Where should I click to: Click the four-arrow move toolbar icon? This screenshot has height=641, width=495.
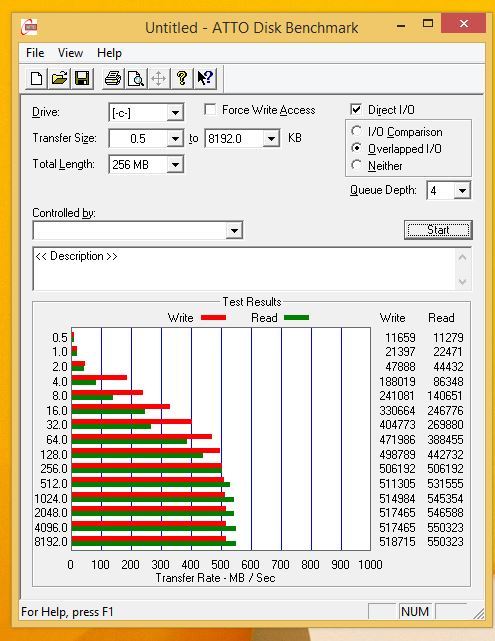[x=159, y=78]
